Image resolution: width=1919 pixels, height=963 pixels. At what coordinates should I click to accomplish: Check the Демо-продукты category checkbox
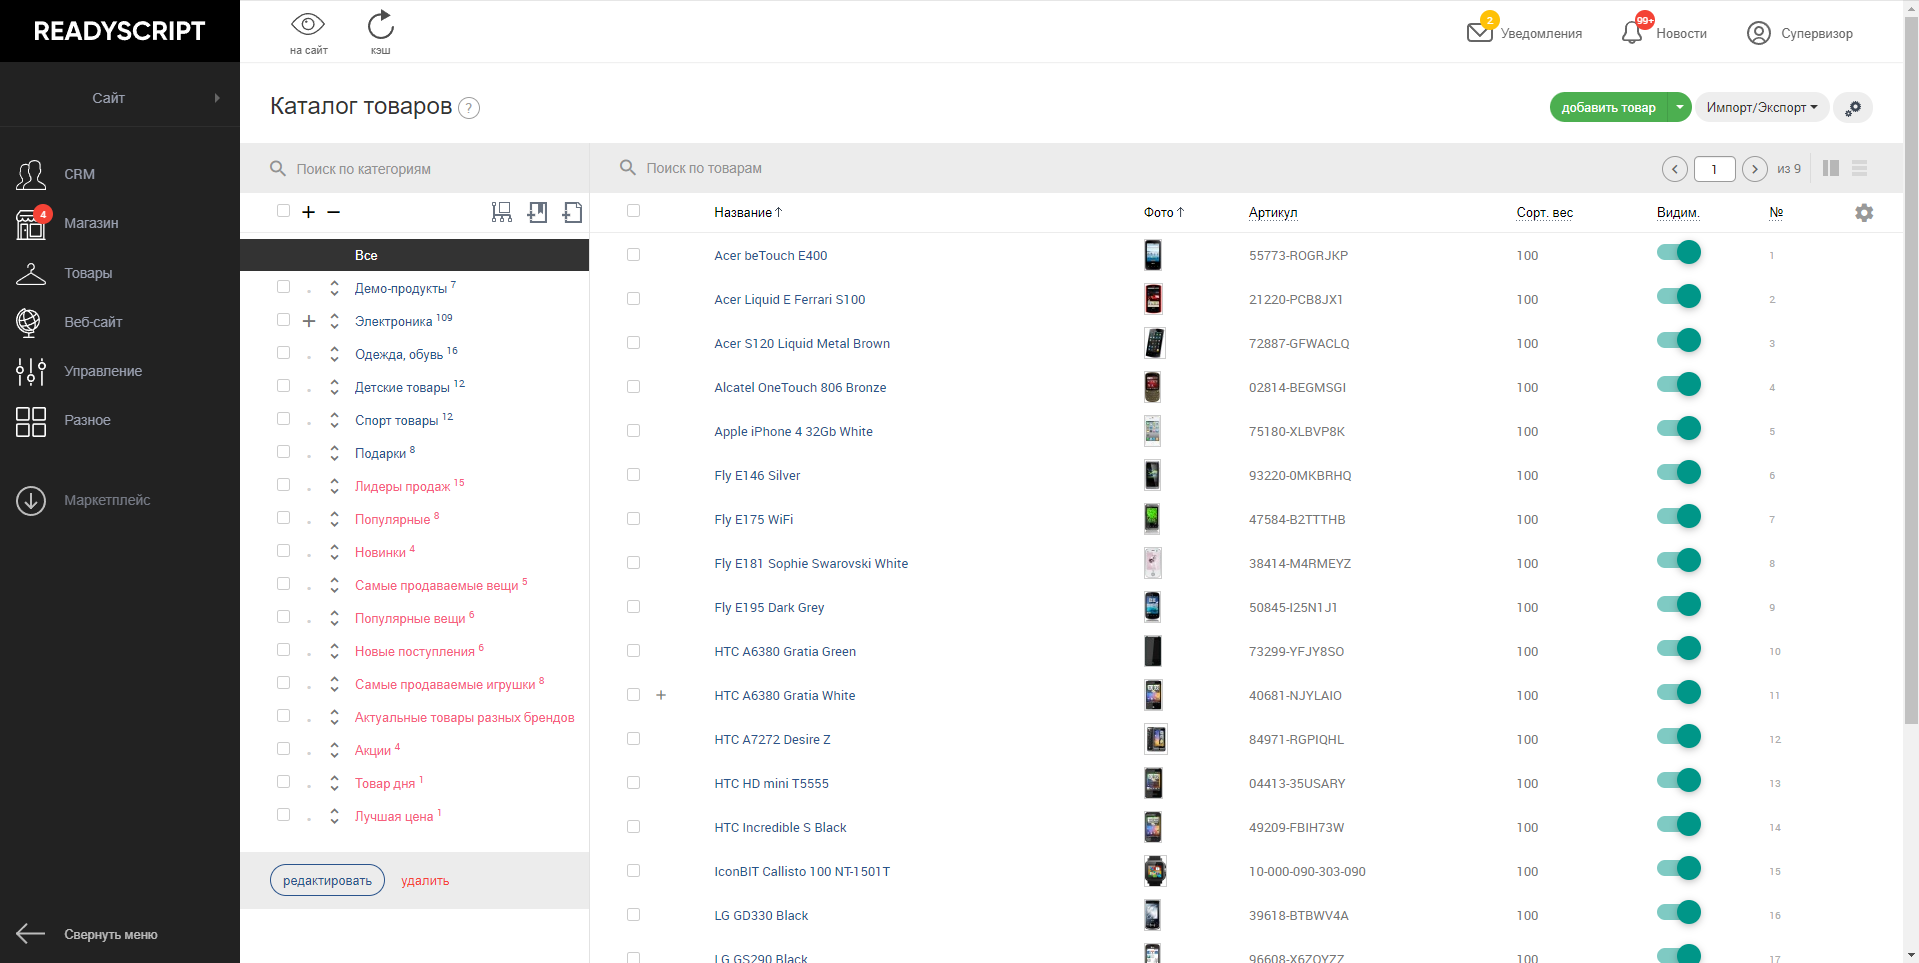283,287
